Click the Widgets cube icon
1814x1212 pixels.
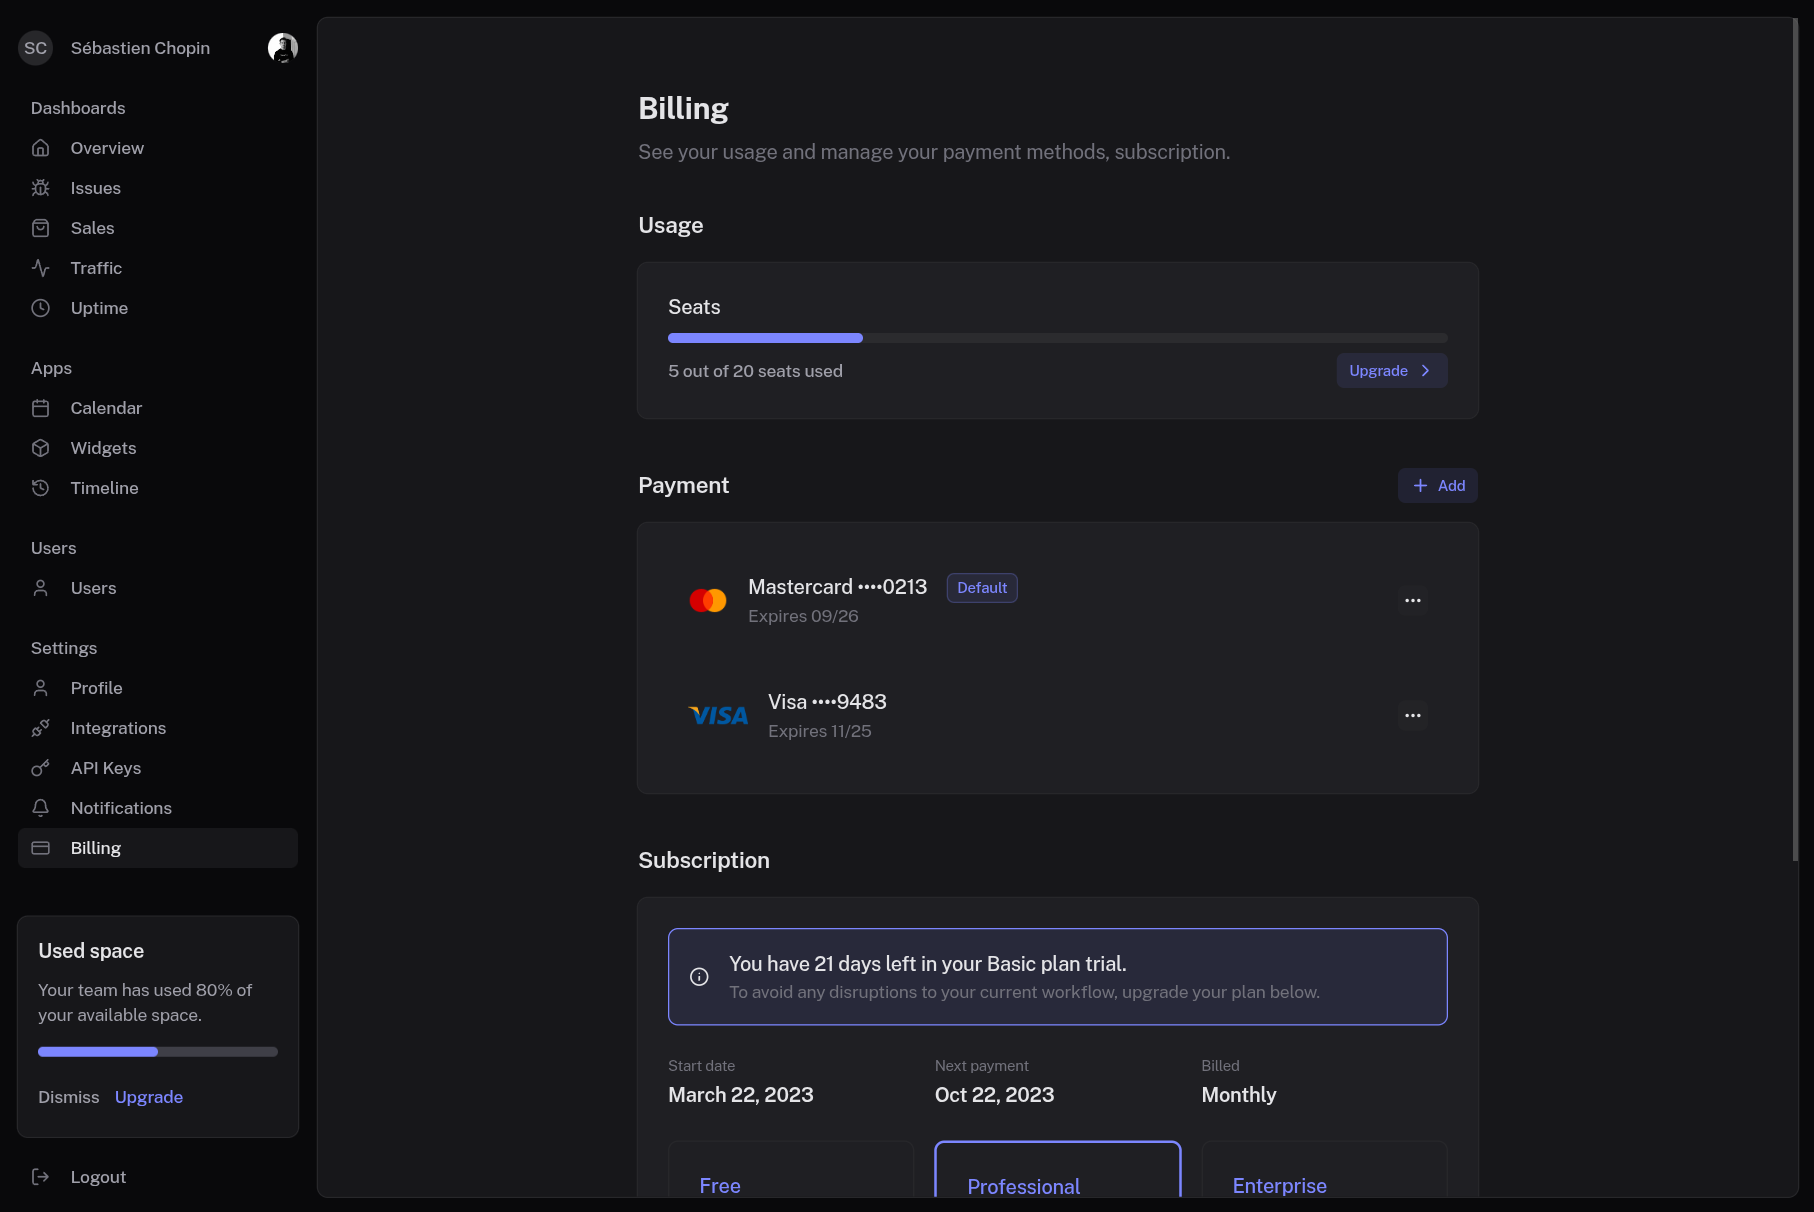pos(40,448)
